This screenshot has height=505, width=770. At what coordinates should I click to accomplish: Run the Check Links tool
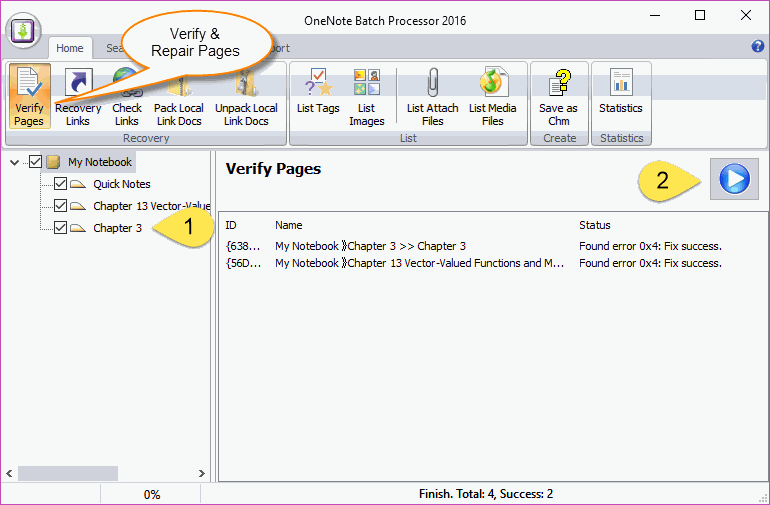[x=127, y=96]
